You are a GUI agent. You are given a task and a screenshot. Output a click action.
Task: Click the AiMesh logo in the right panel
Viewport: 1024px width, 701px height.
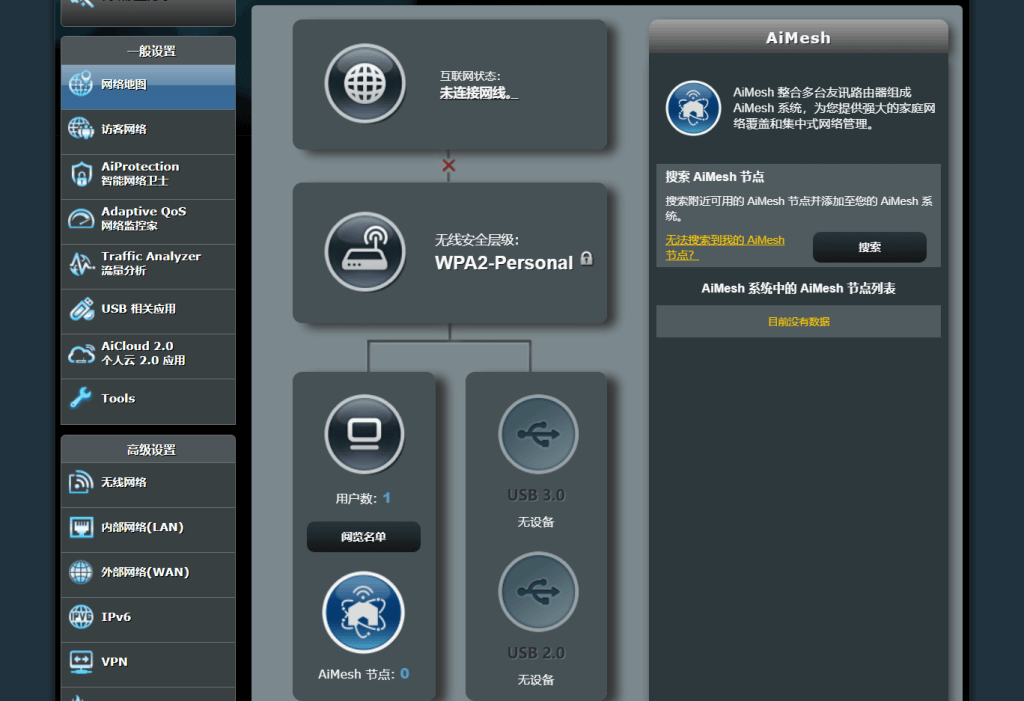(x=693, y=108)
